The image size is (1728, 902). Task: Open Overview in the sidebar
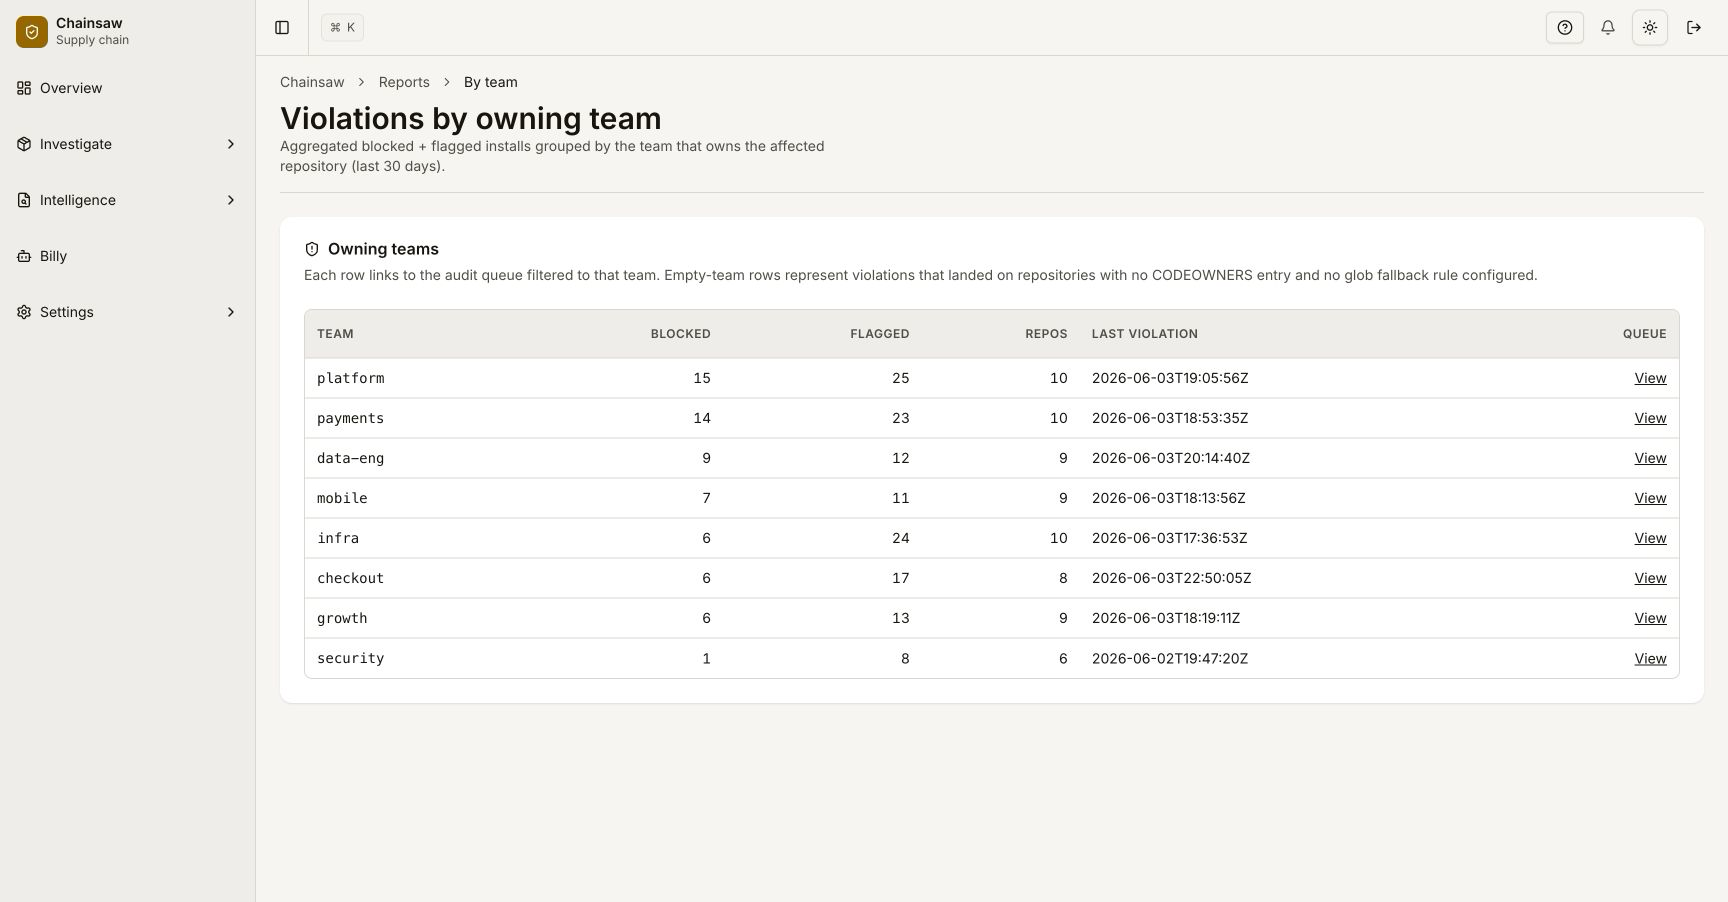[127, 88]
